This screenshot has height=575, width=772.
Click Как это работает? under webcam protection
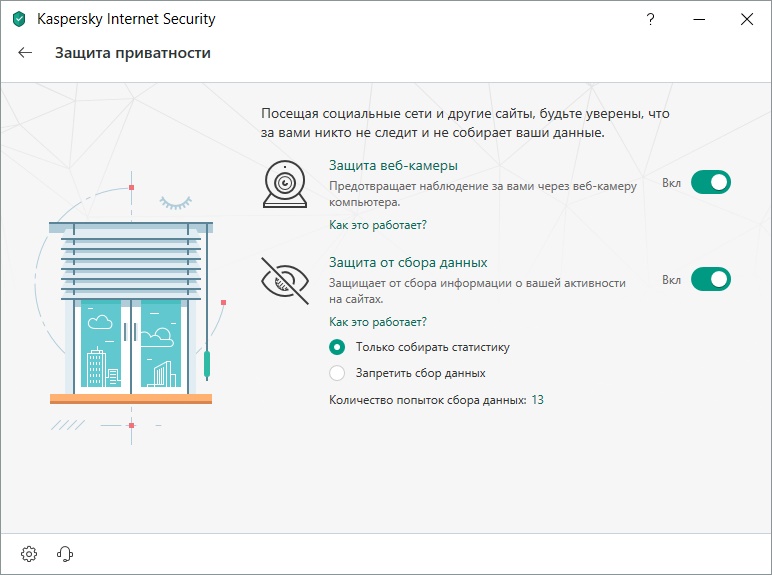pyautogui.click(x=378, y=224)
